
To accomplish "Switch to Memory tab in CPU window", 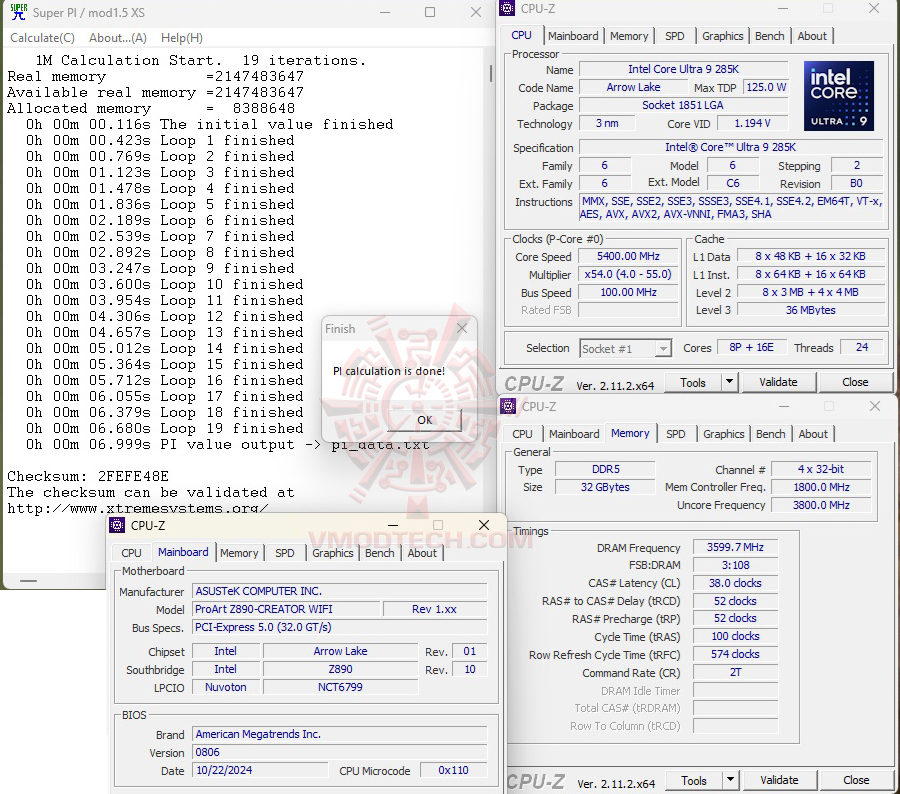I will 629,36.
